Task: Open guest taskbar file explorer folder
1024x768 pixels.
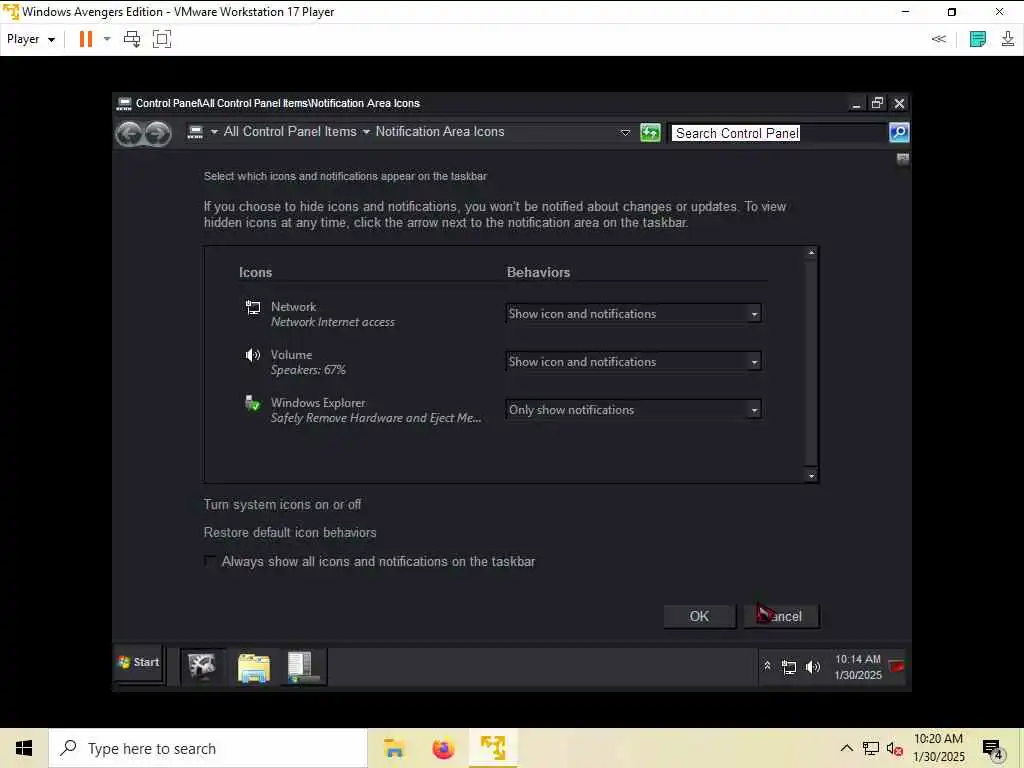Action: coord(253,667)
